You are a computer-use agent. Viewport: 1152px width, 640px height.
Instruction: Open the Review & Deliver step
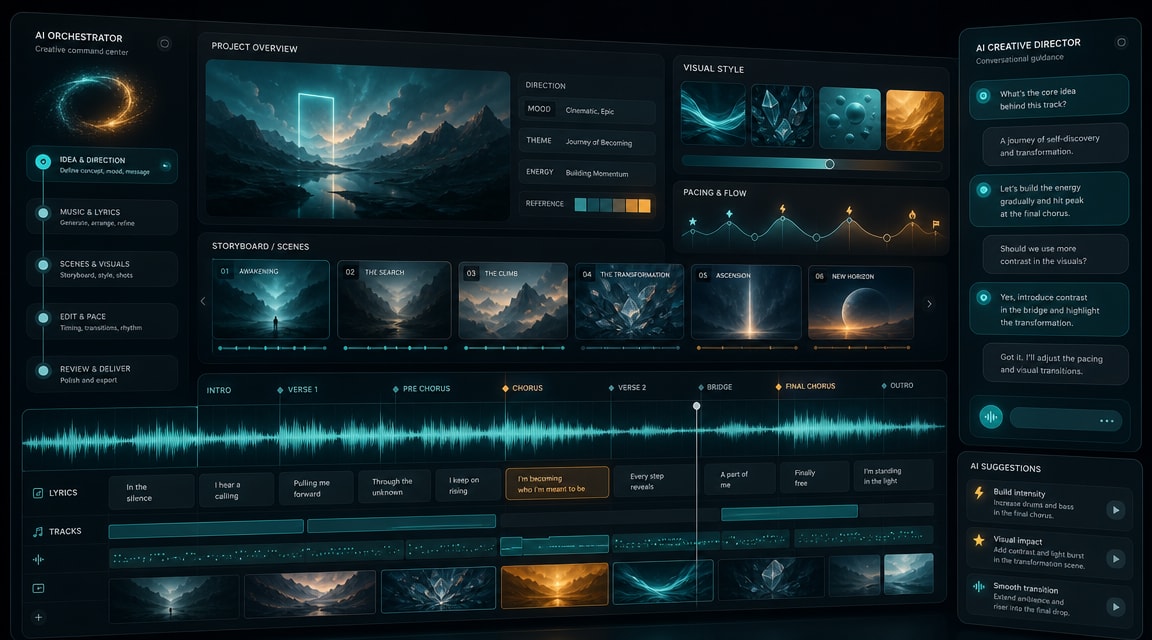102,373
